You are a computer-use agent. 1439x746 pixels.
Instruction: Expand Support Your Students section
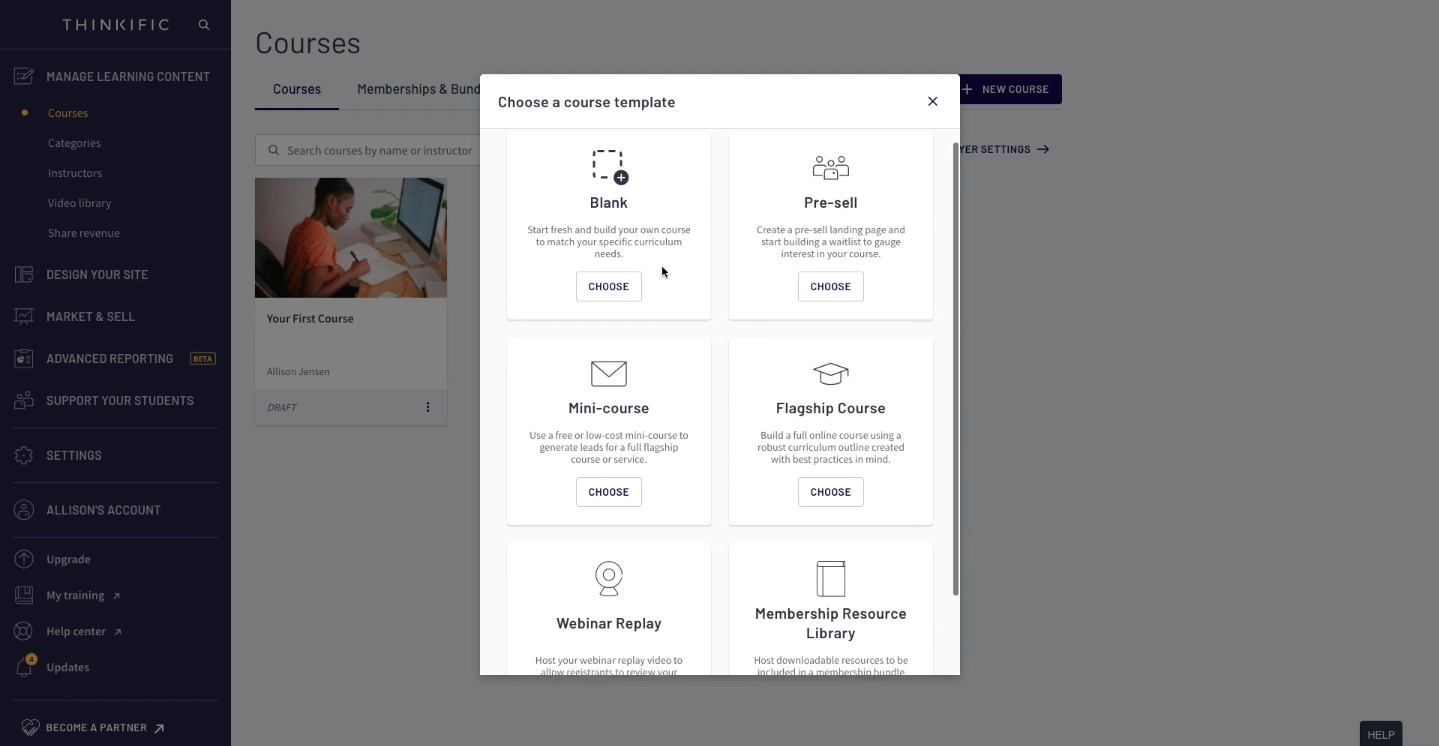click(119, 400)
